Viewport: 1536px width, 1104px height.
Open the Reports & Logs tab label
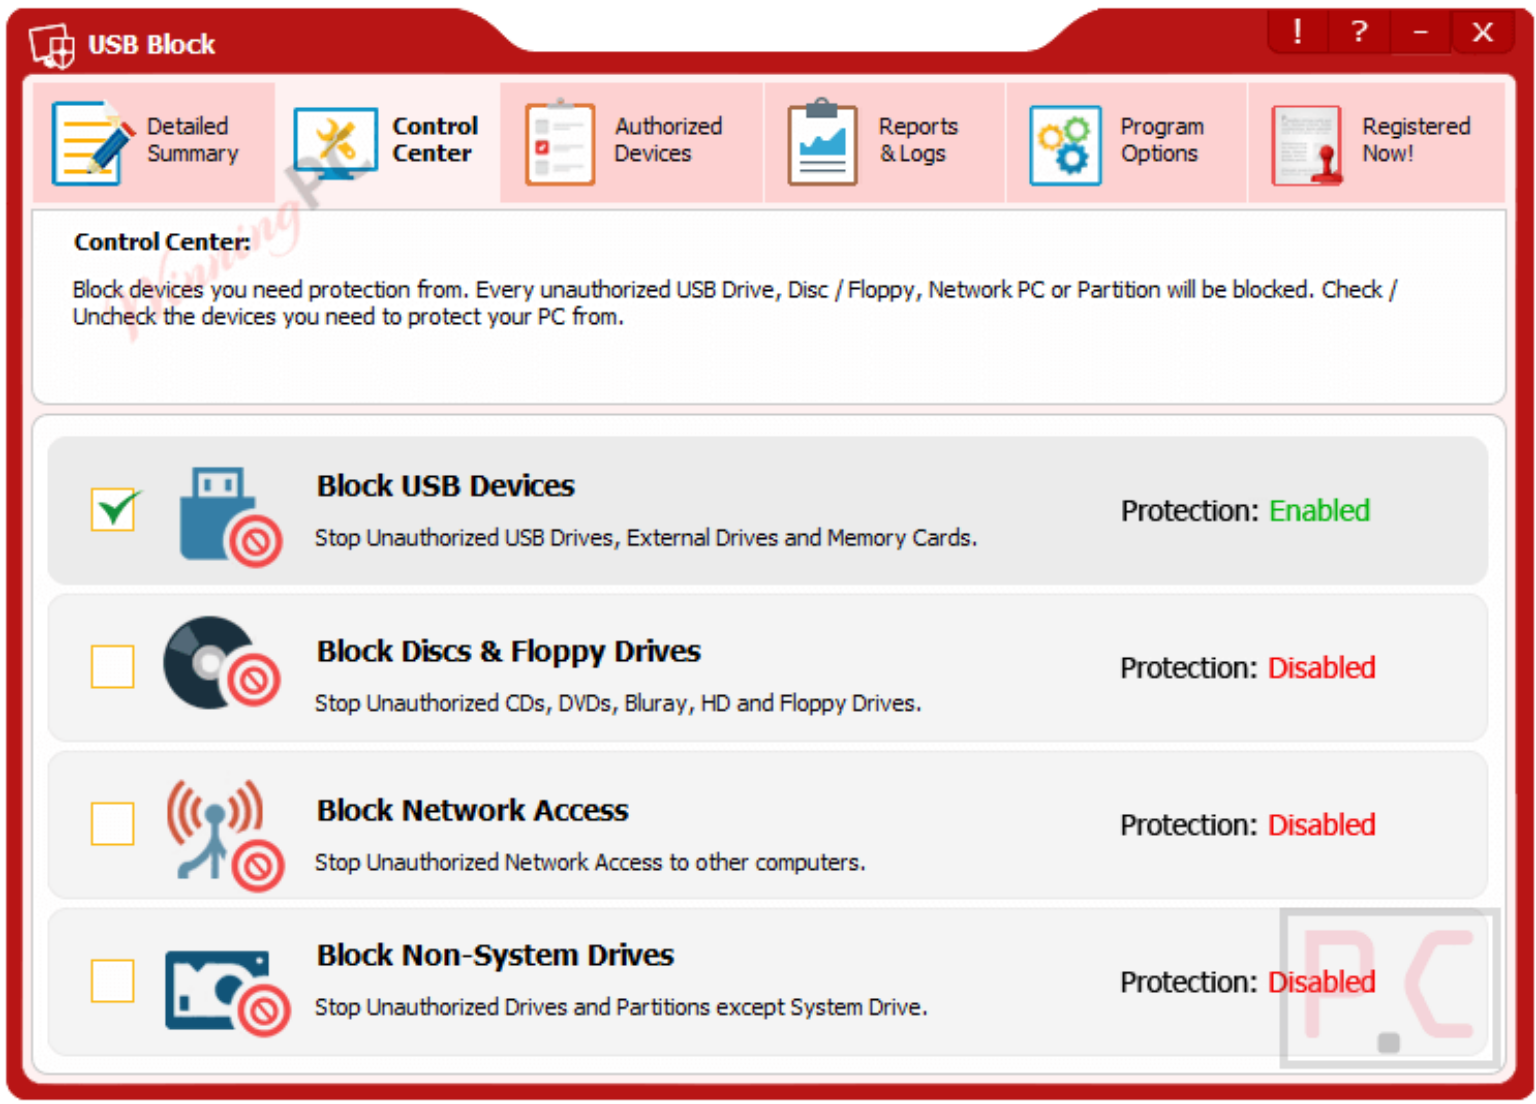(917, 140)
